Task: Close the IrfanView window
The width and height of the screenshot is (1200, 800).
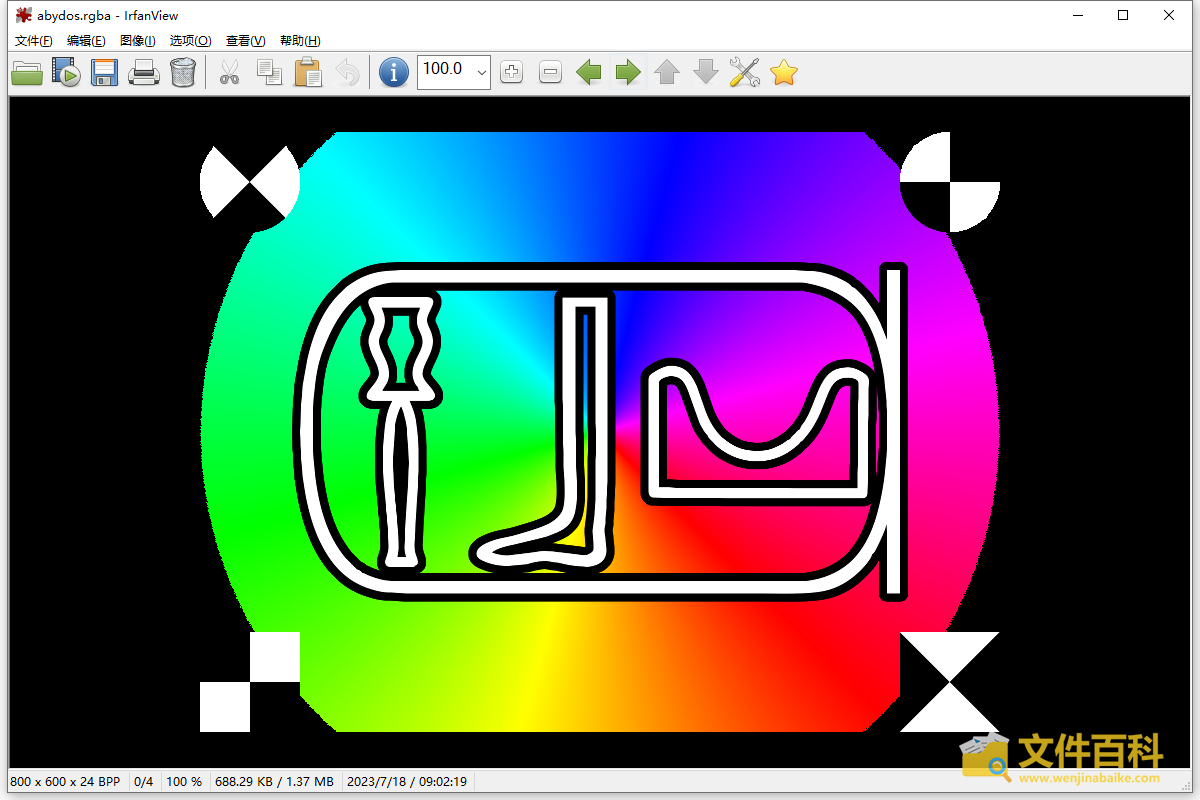Action: coord(1169,15)
